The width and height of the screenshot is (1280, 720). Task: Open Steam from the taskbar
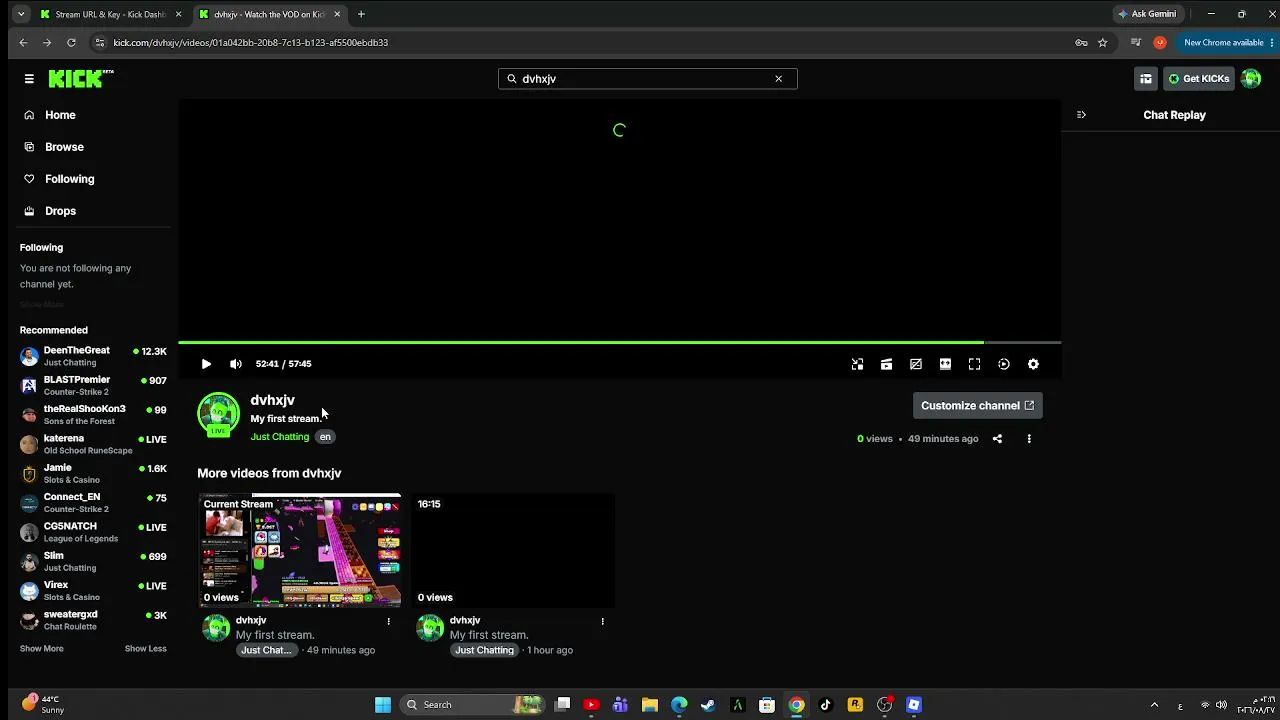[708, 705]
